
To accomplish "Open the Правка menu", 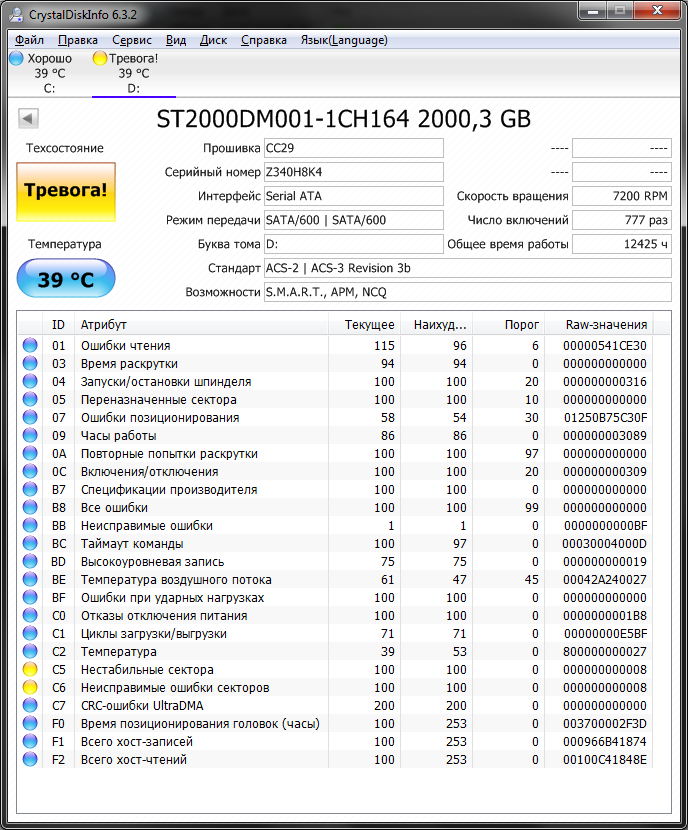I will [x=78, y=40].
